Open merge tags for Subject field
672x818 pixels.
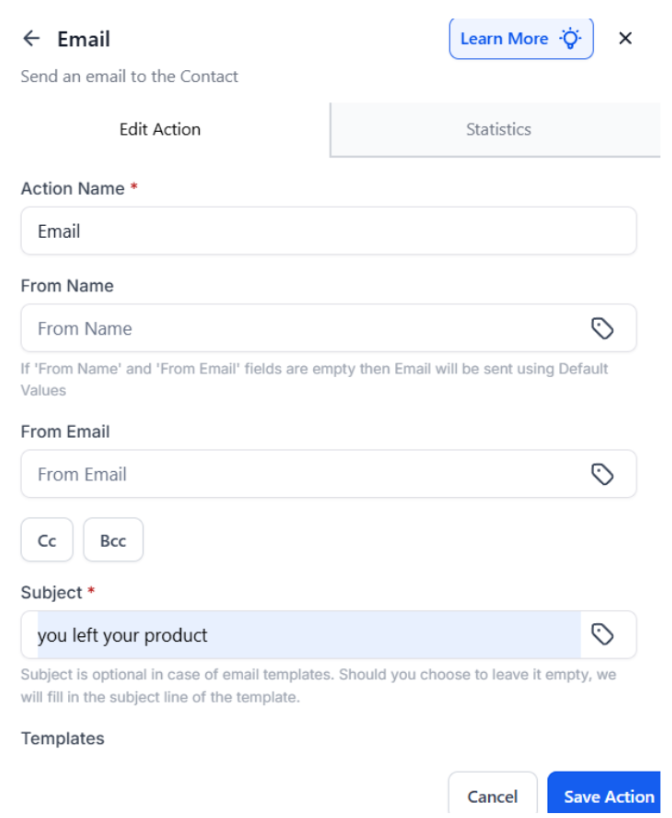pos(602,634)
